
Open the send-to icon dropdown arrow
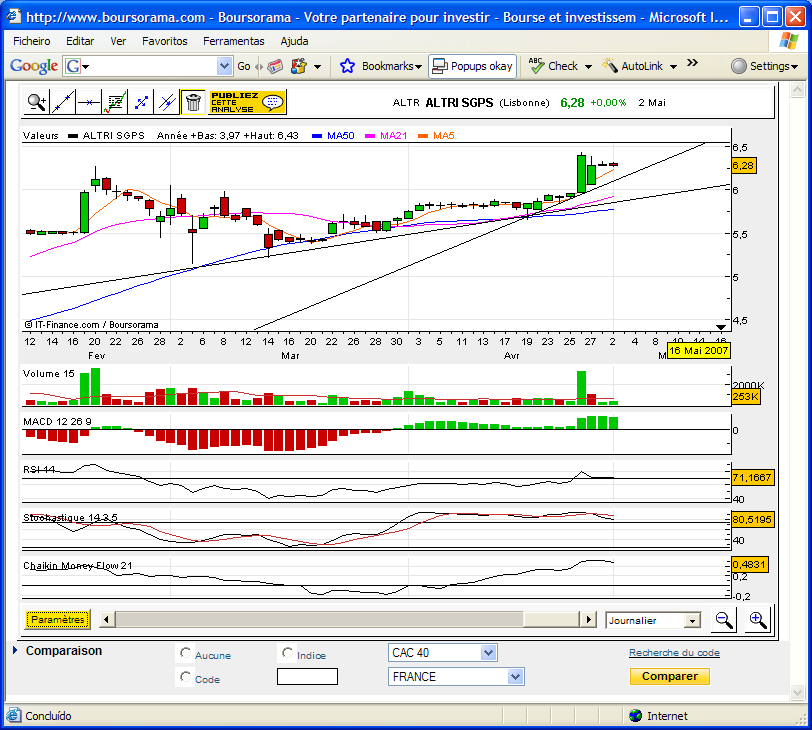(317, 67)
